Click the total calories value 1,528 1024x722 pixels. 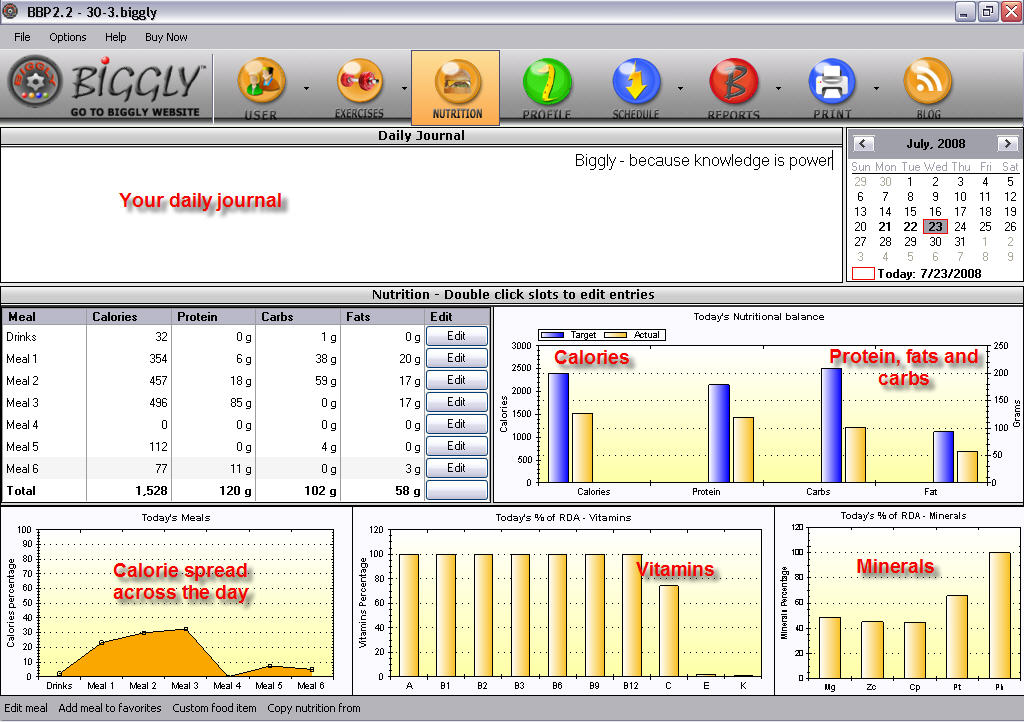click(x=152, y=490)
